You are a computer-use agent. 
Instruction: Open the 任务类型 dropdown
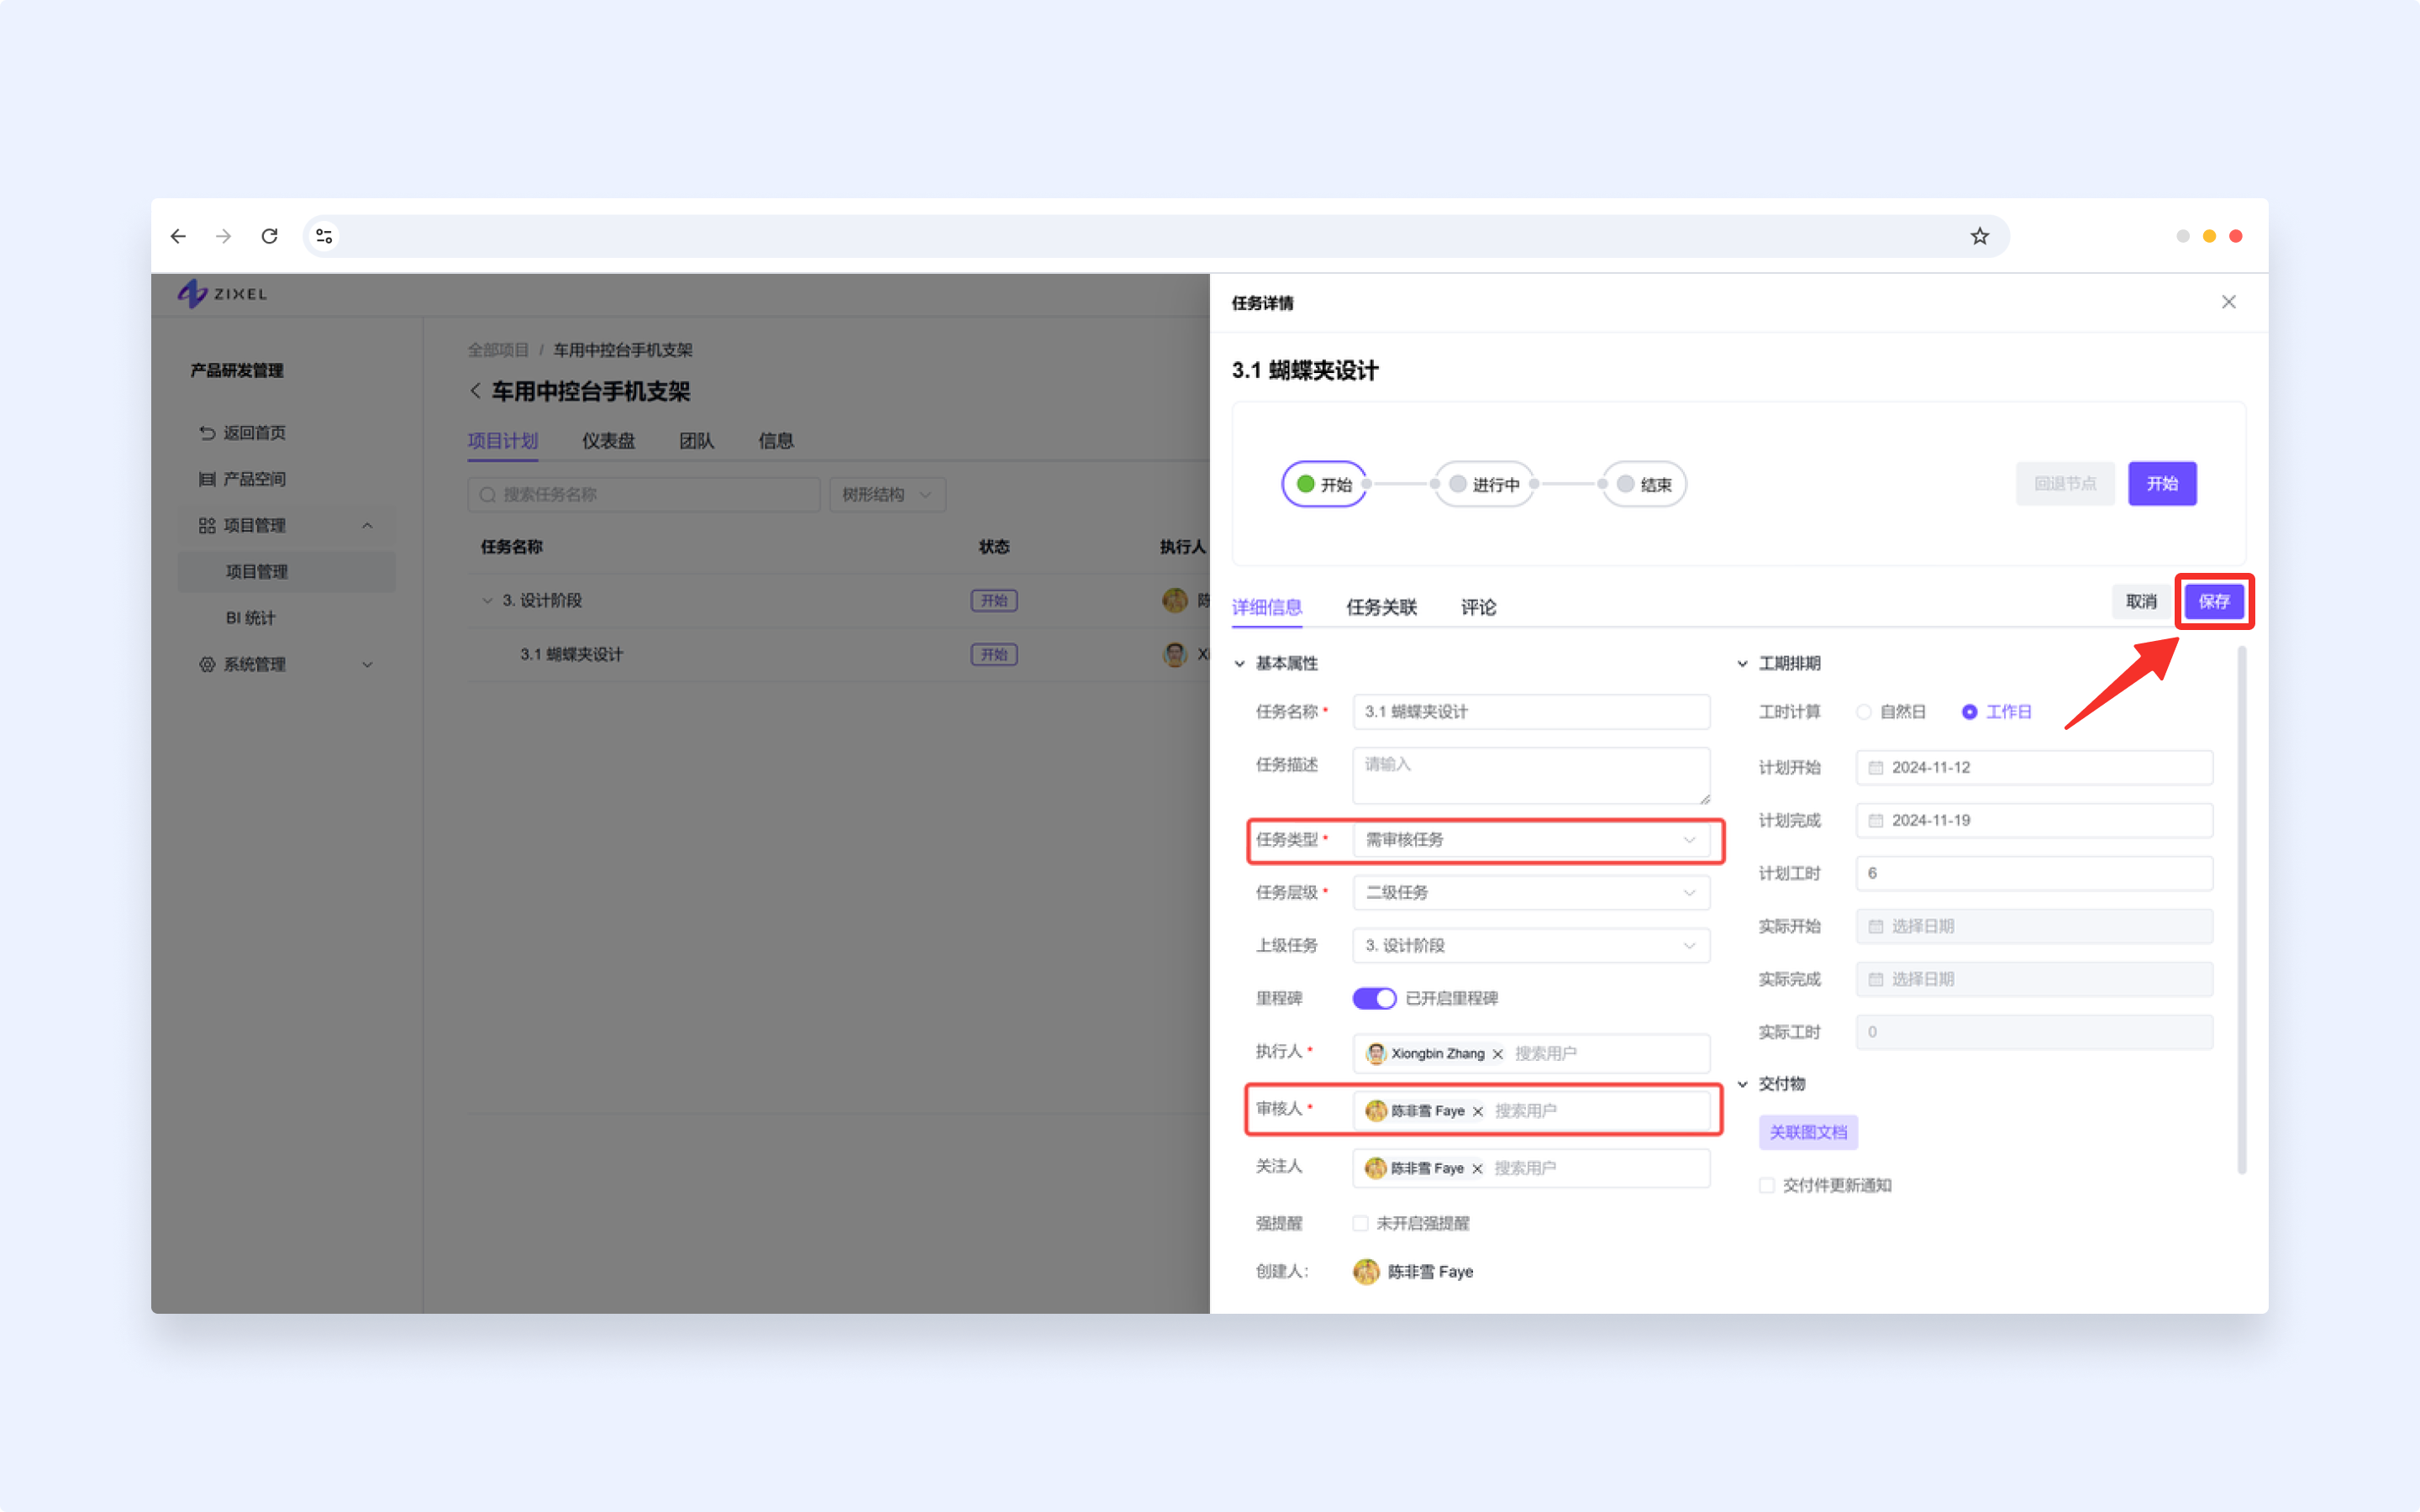1531,840
